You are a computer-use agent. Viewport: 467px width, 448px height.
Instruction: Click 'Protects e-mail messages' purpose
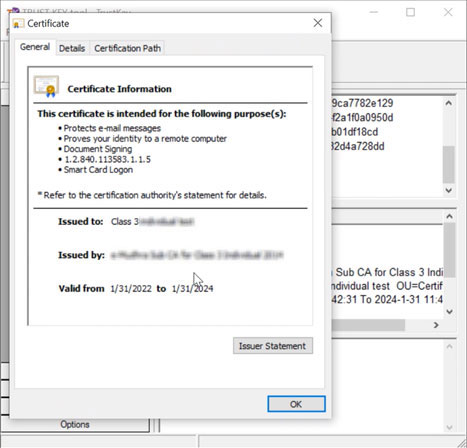[112, 128]
